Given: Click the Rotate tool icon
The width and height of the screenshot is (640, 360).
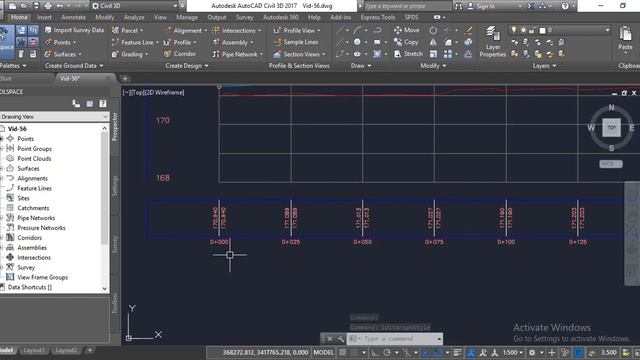Looking at the screenshot, I should [x=433, y=30].
